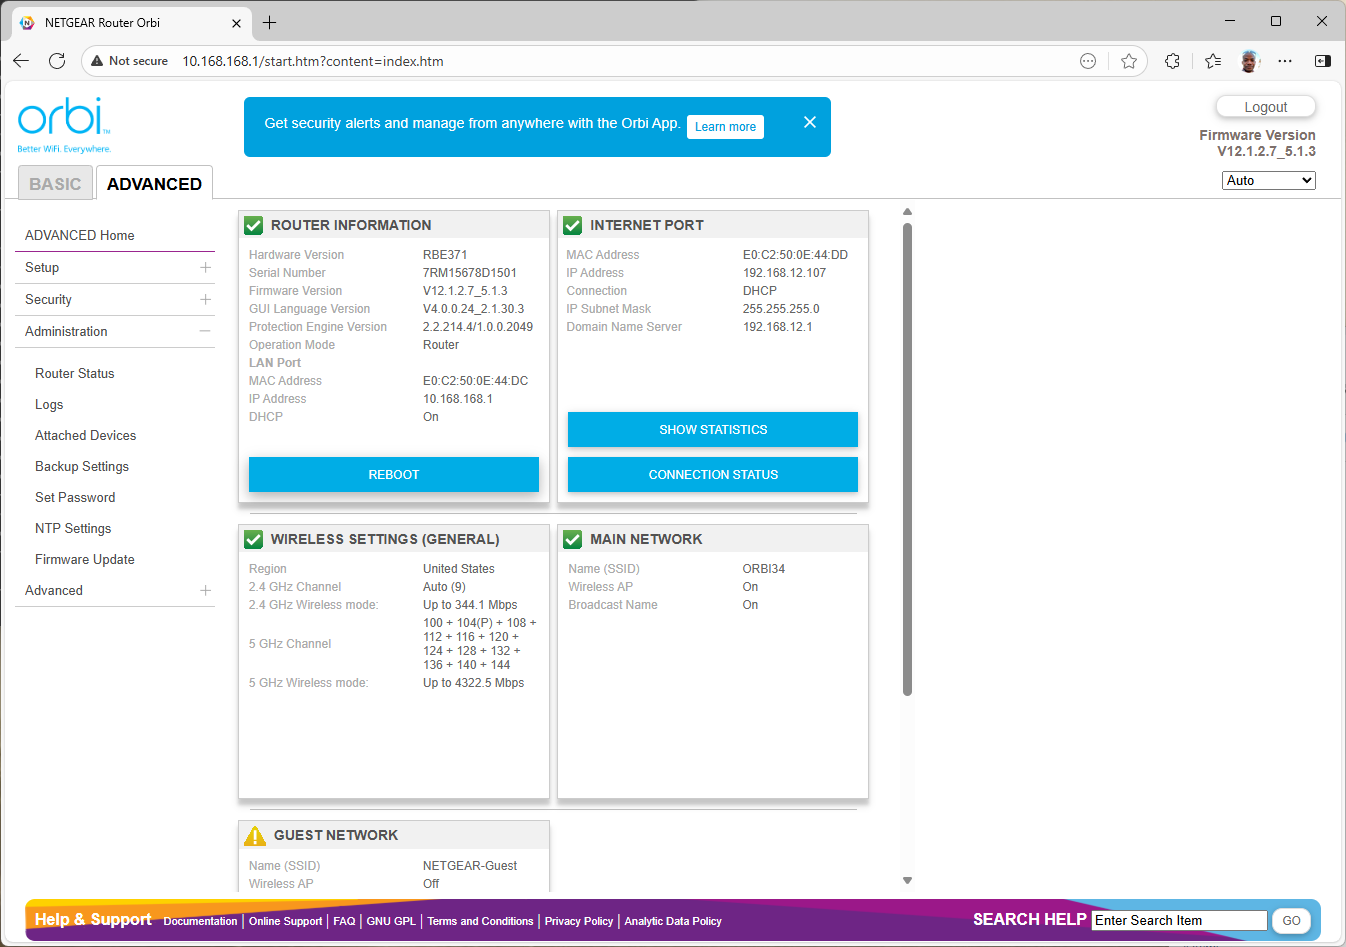Expand the Setup menu section
The width and height of the screenshot is (1346, 947).
point(205,267)
